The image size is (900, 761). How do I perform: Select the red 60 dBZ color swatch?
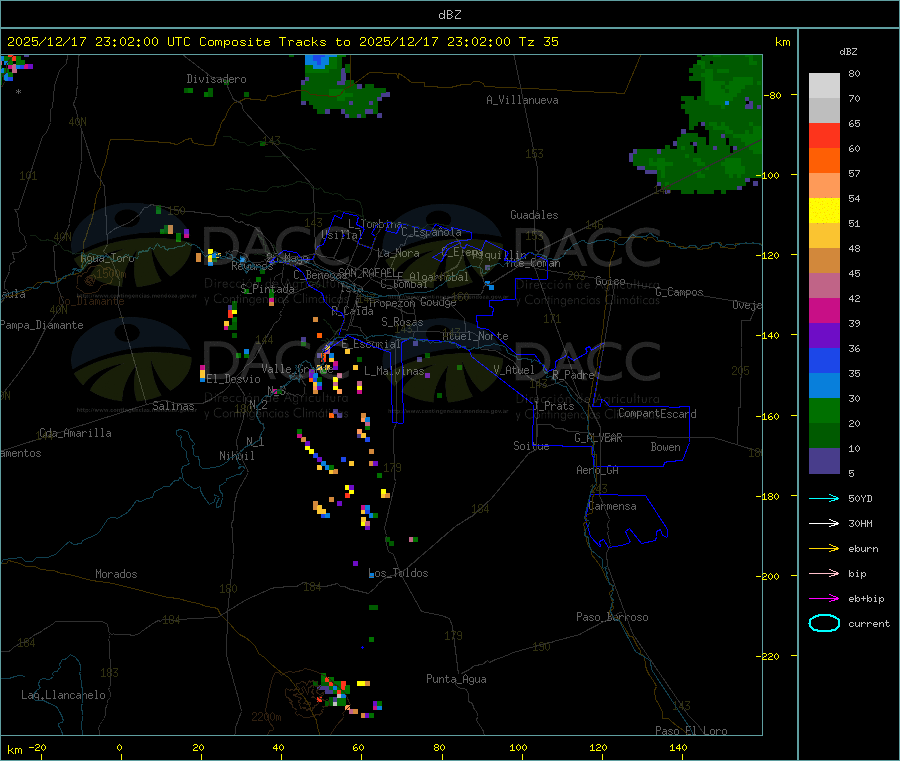[x=824, y=135]
